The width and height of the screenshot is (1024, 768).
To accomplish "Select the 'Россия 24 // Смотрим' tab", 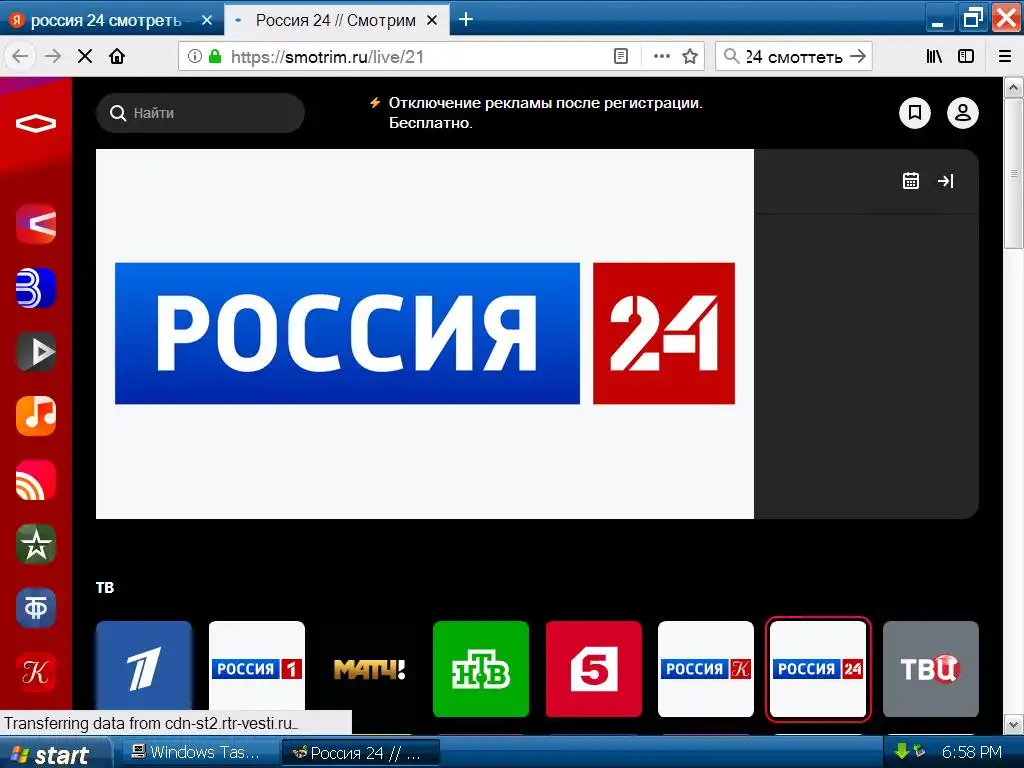I will click(x=336, y=20).
